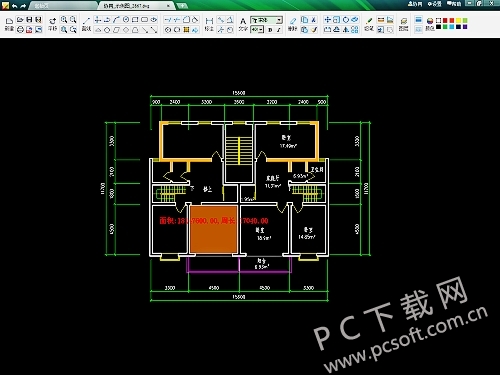The image size is (500, 375).
Task: Open the font size dropdown
Action: point(257,30)
